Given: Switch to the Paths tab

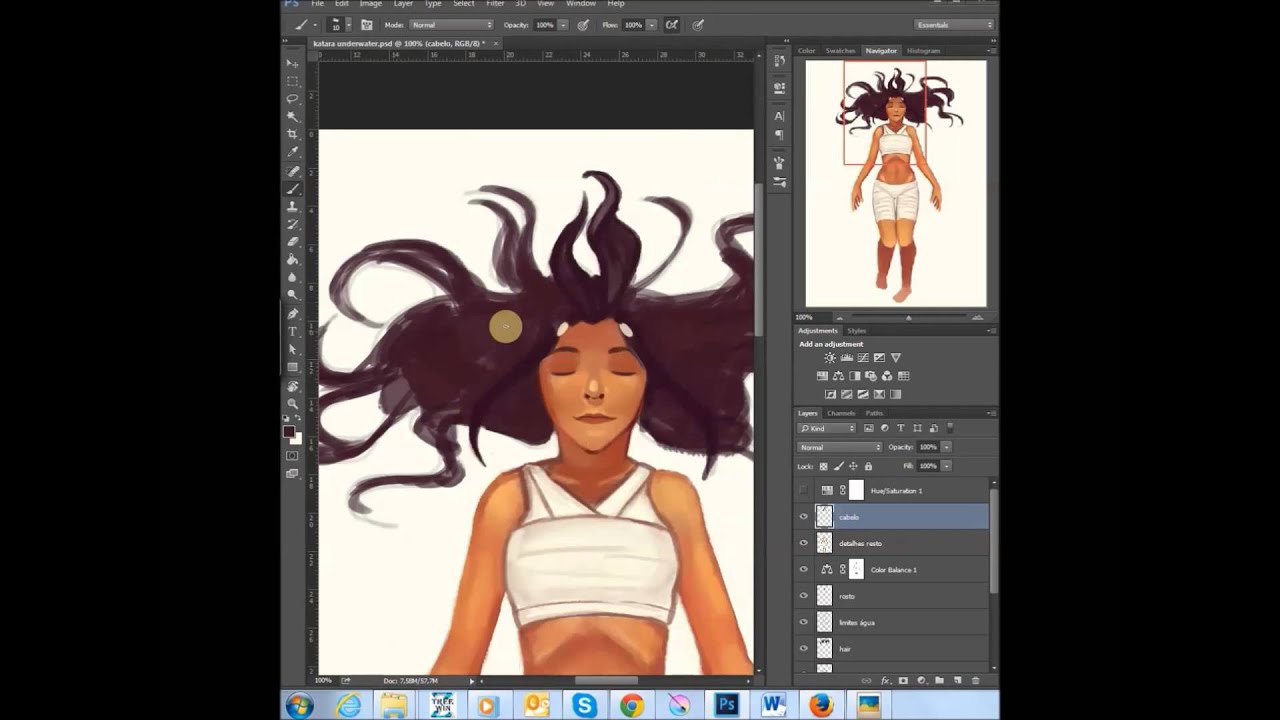Looking at the screenshot, I should (874, 413).
